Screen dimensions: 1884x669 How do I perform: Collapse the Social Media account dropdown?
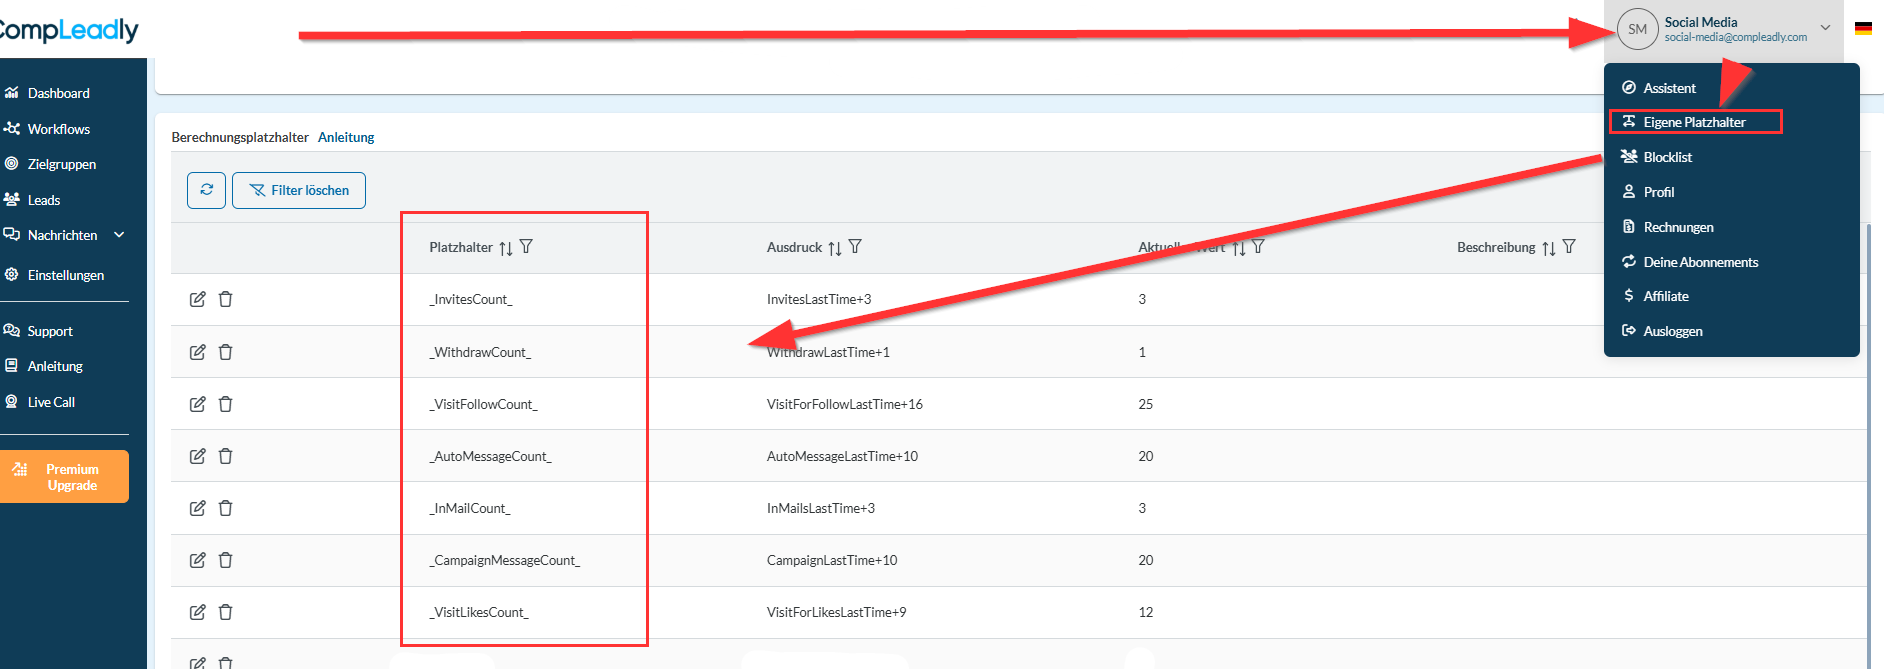1825,28
